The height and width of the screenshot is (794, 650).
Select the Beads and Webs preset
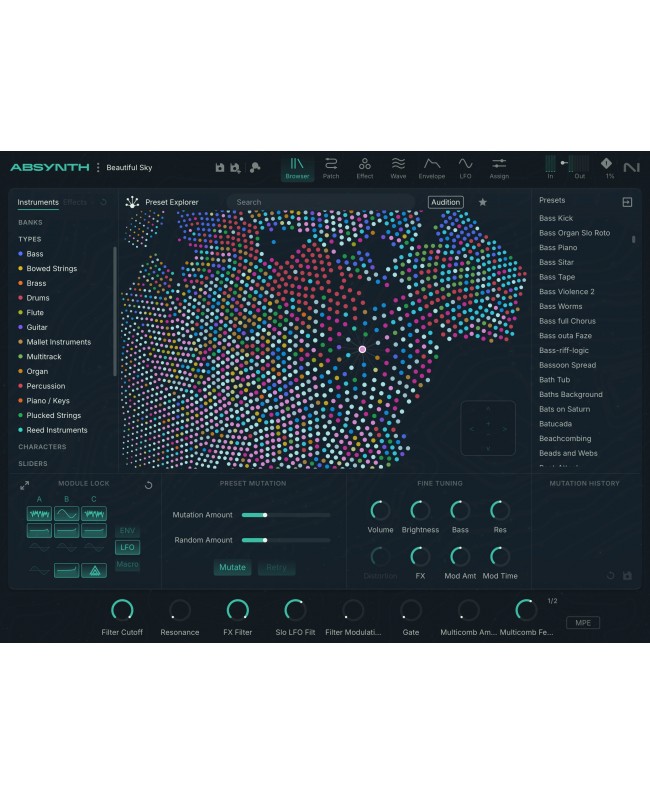click(x=568, y=453)
